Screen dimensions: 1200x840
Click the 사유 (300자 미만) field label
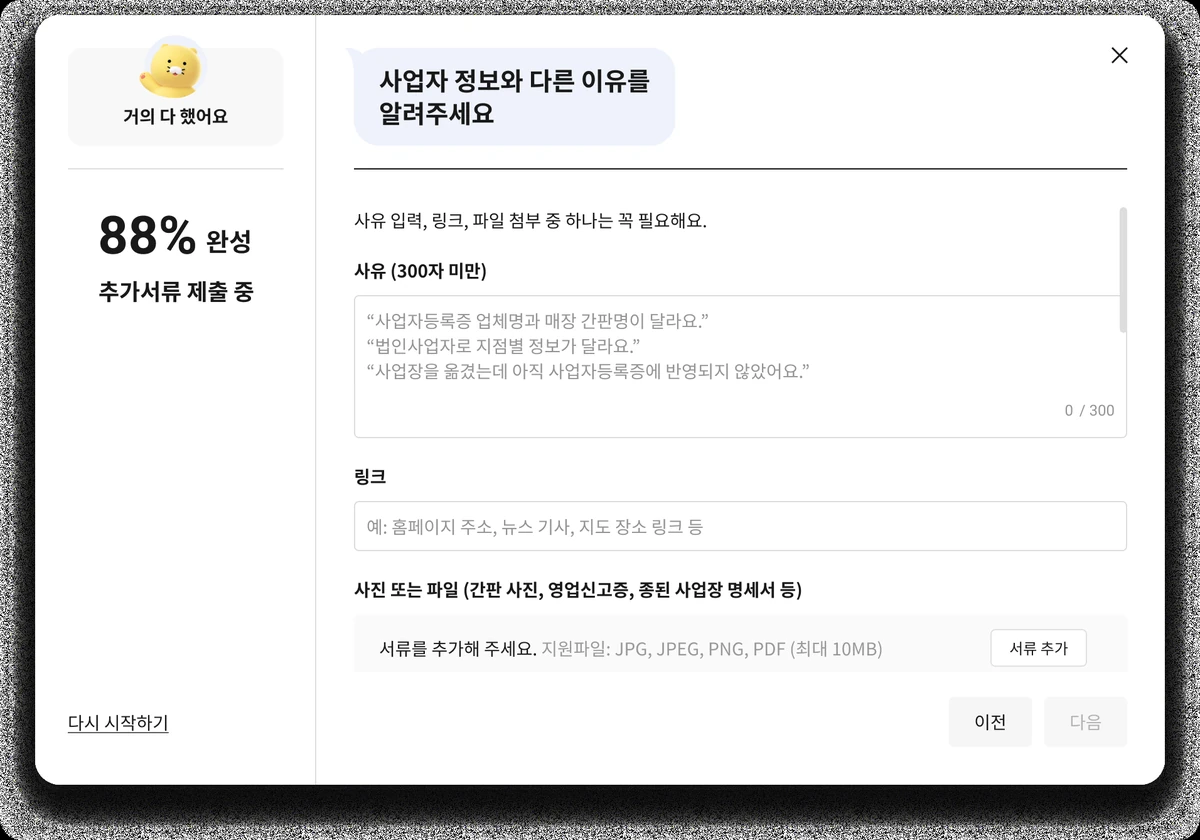pyautogui.click(x=420, y=271)
